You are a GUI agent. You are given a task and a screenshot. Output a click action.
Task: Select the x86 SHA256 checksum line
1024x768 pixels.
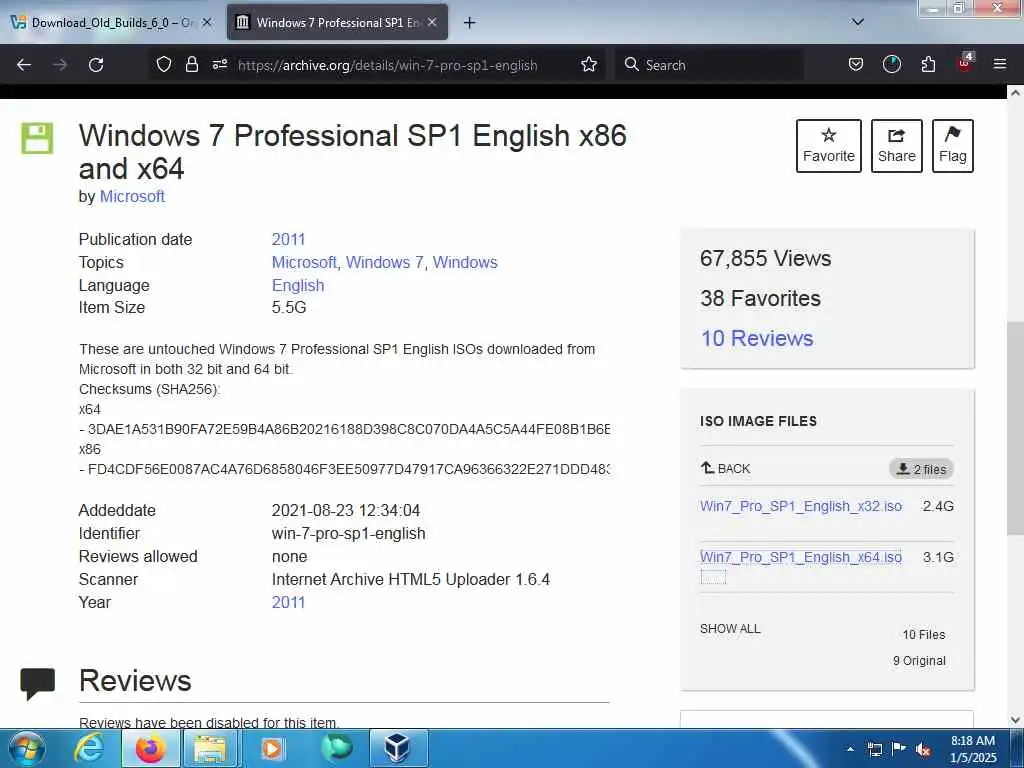tap(345, 469)
